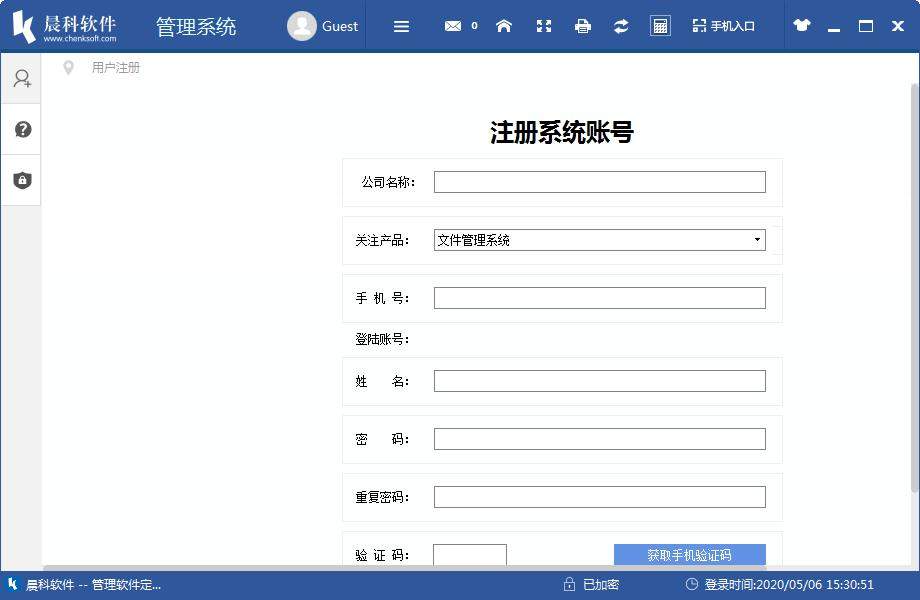Open the help question-mark icon in sidebar
920x600 pixels.
(x=21, y=128)
